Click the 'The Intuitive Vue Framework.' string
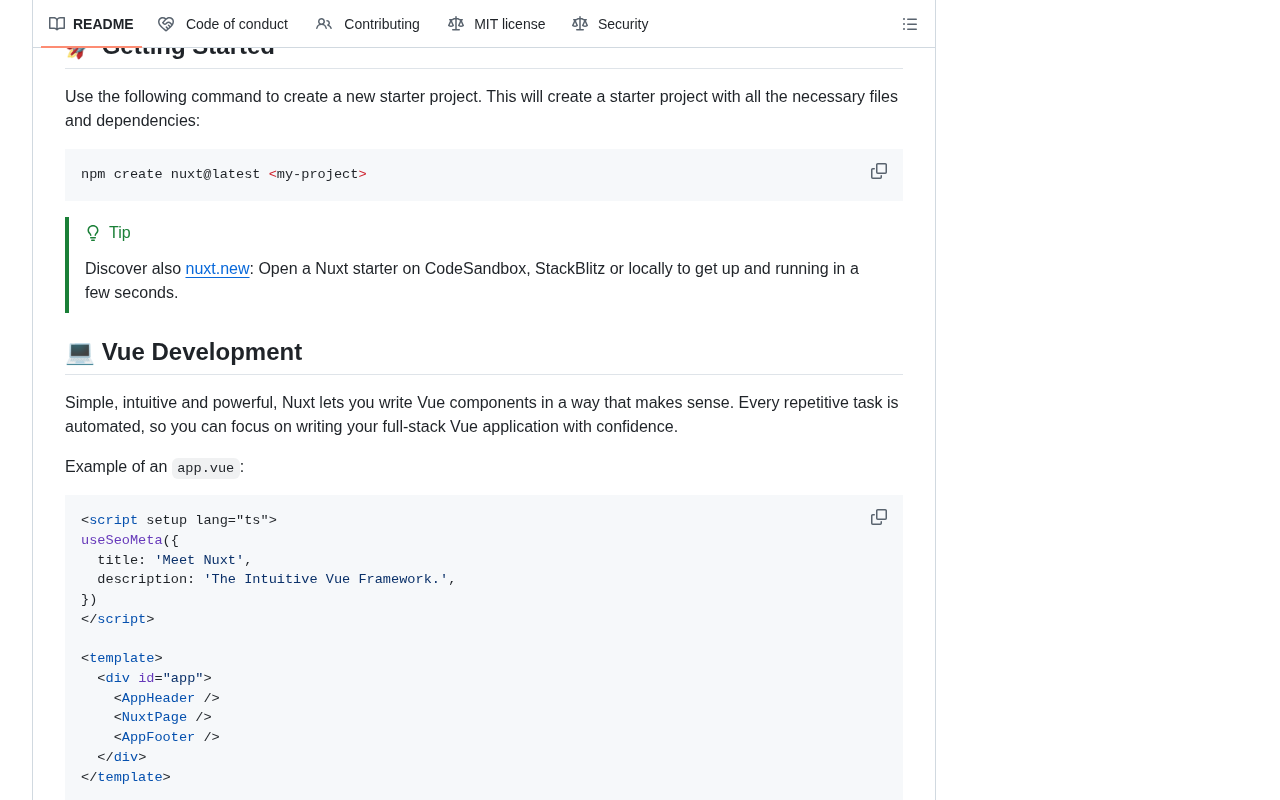Viewport: 1280px width, 800px height. coord(326,579)
